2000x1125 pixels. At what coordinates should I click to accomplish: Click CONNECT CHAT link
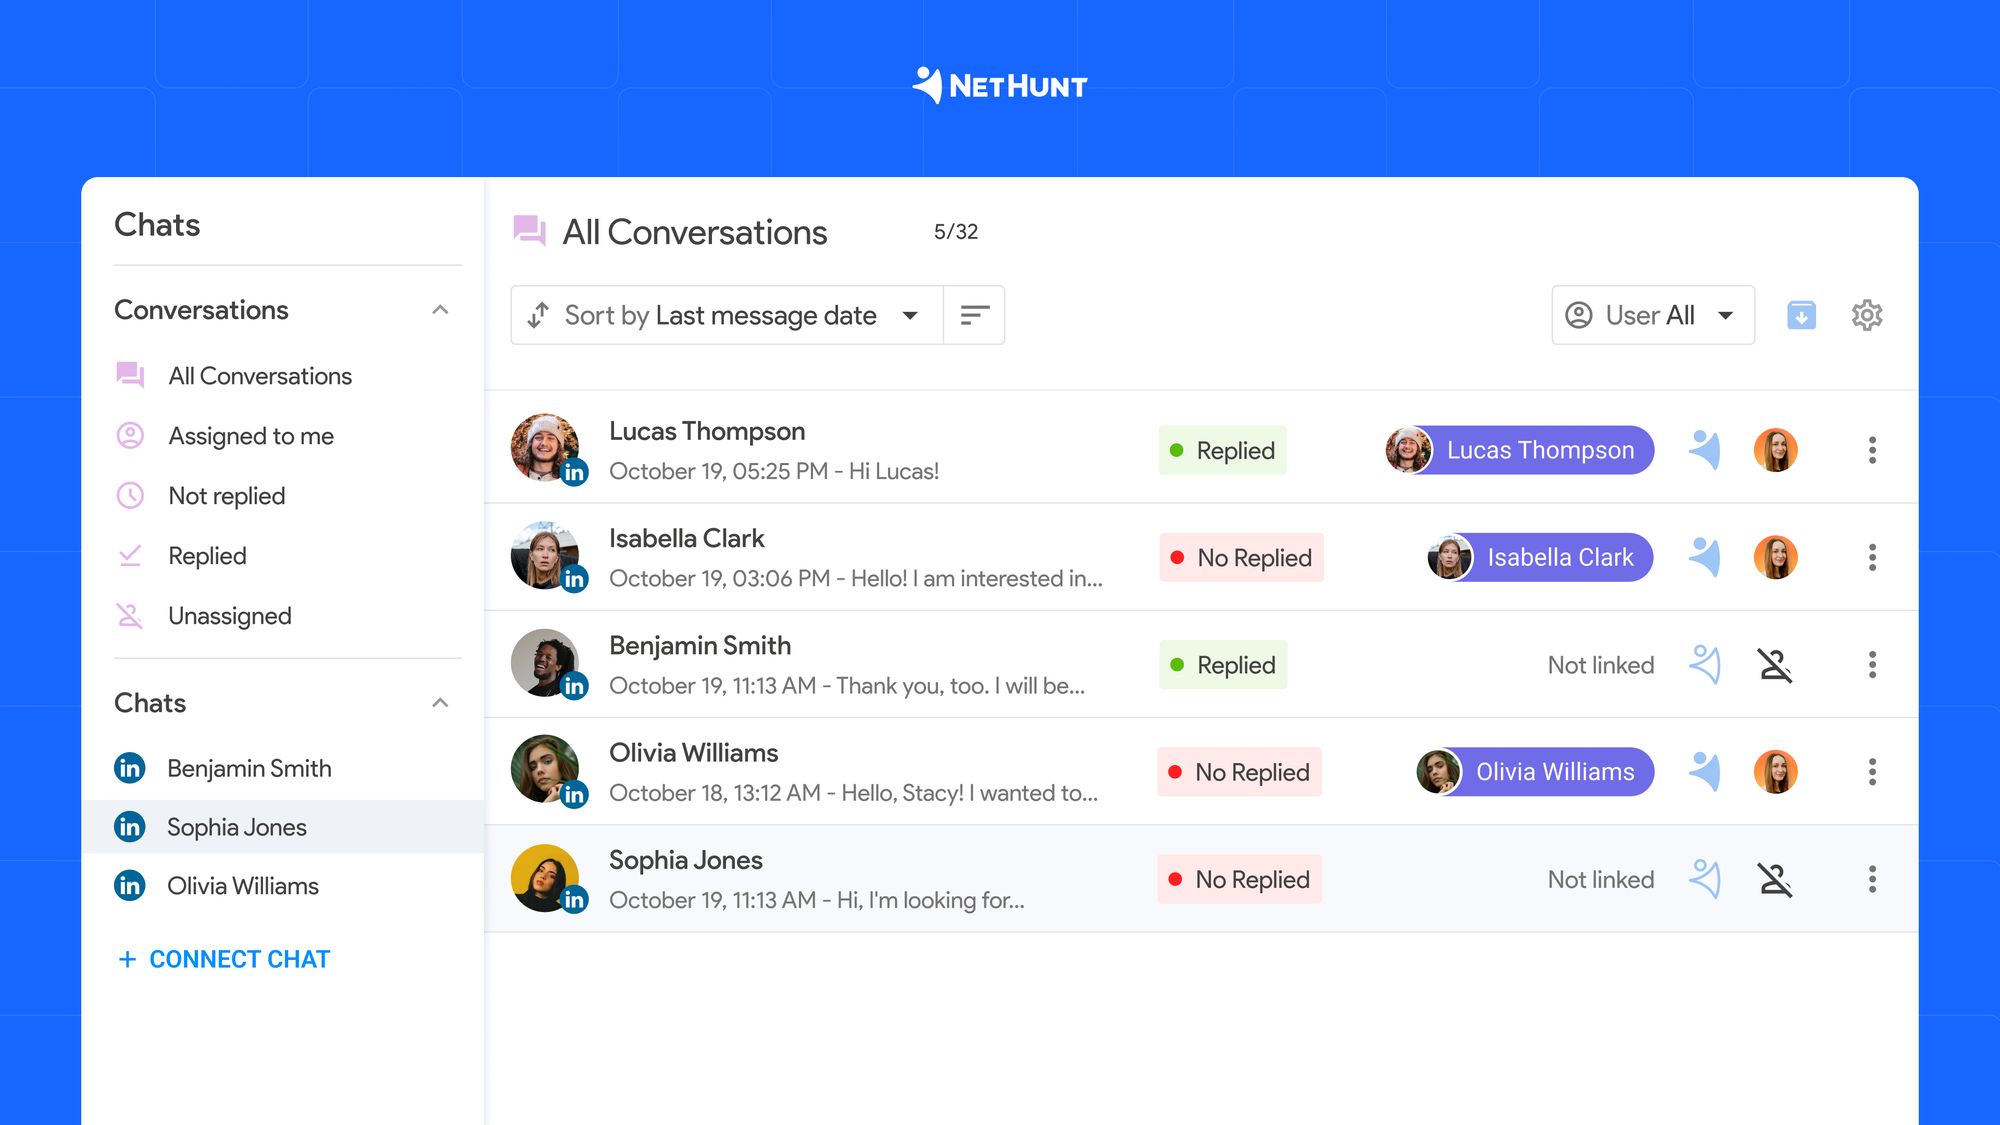pos(224,959)
